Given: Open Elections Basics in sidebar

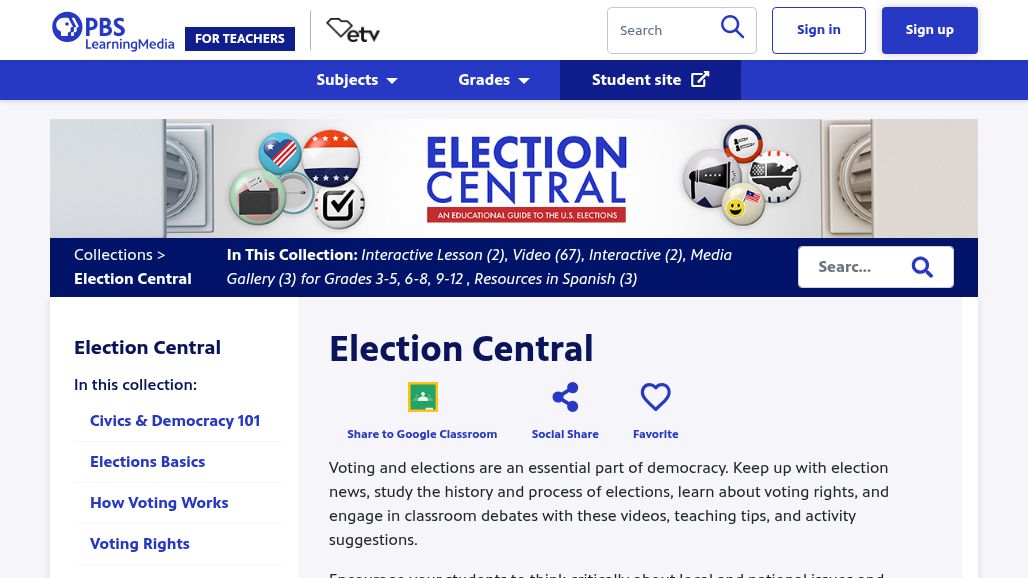Looking at the screenshot, I should (x=148, y=462).
